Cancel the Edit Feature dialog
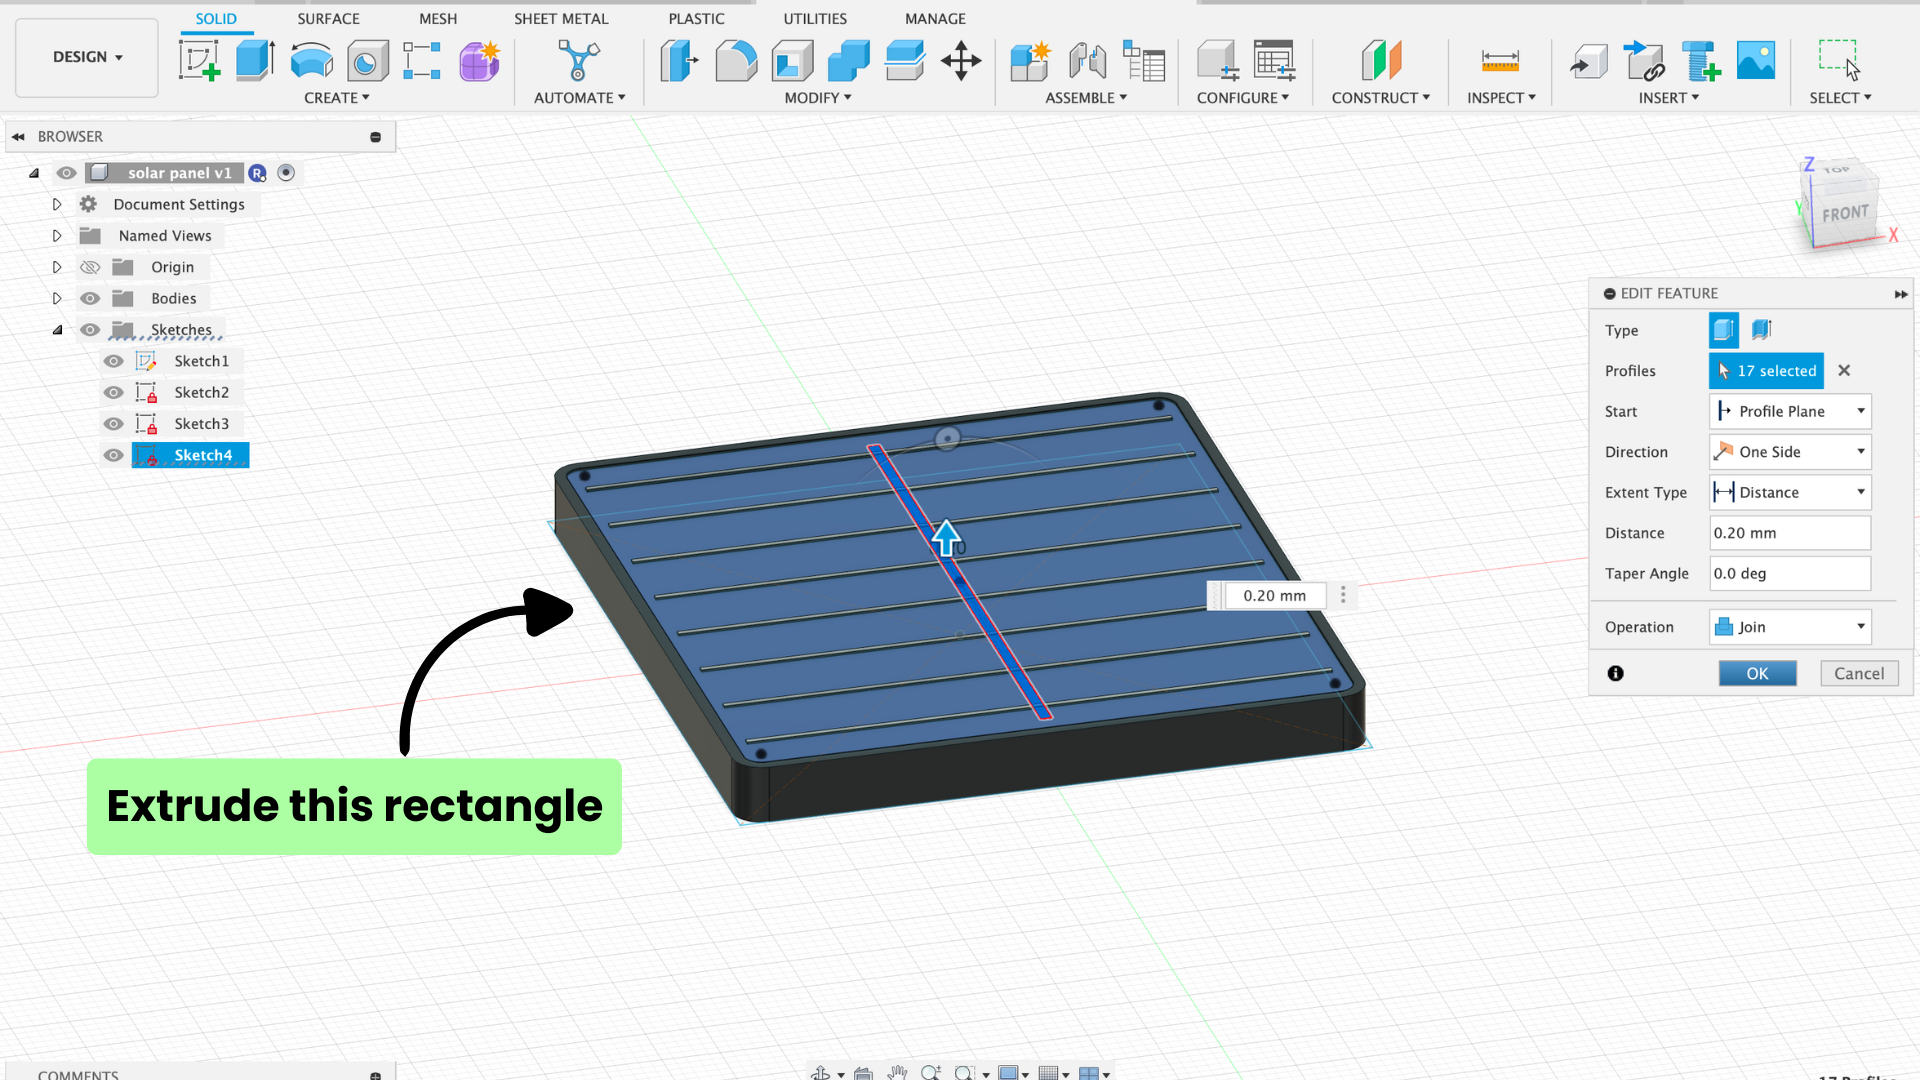This screenshot has height=1080, width=1920. 1859,673
